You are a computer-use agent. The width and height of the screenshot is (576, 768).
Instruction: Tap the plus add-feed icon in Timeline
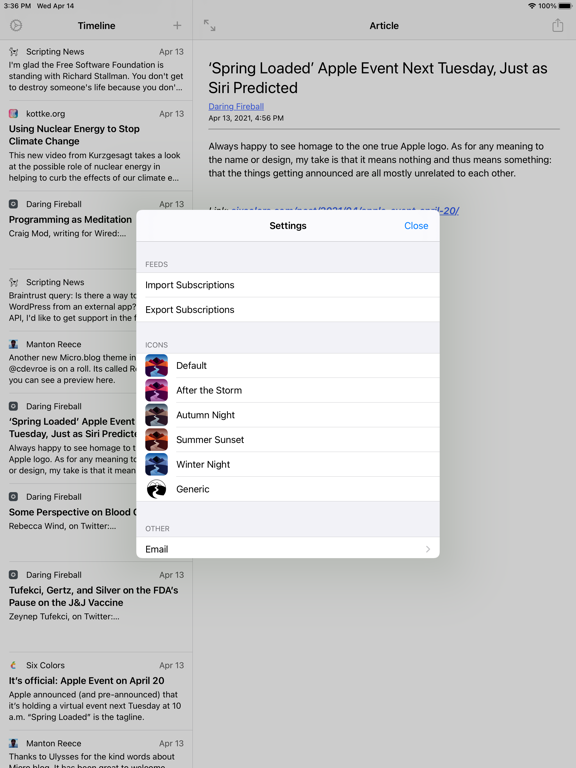pyautogui.click(x=177, y=25)
